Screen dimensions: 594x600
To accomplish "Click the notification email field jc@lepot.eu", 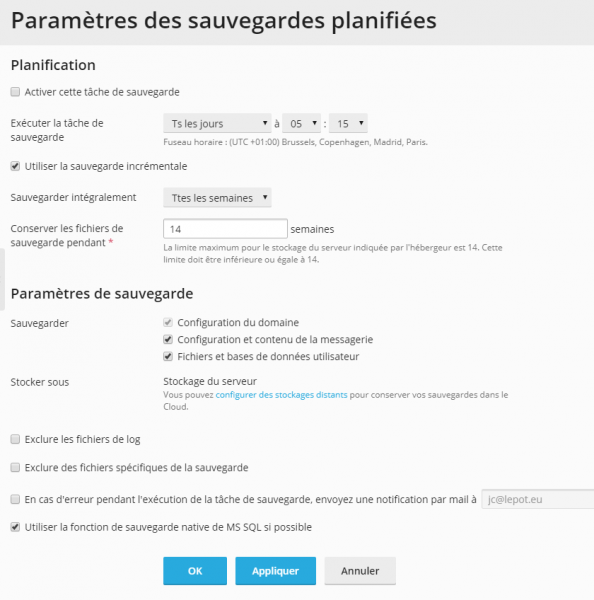I will click(538, 499).
